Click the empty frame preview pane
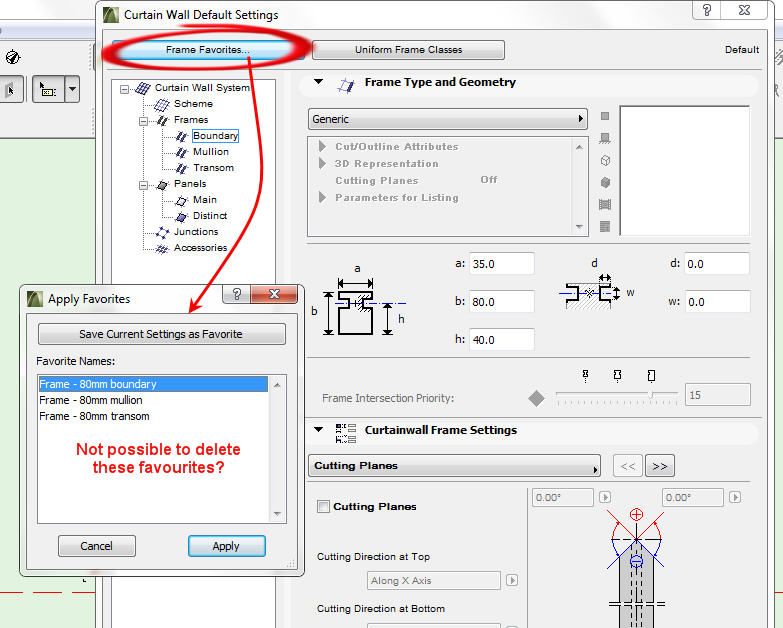The height and width of the screenshot is (628, 783). (x=685, y=170)
